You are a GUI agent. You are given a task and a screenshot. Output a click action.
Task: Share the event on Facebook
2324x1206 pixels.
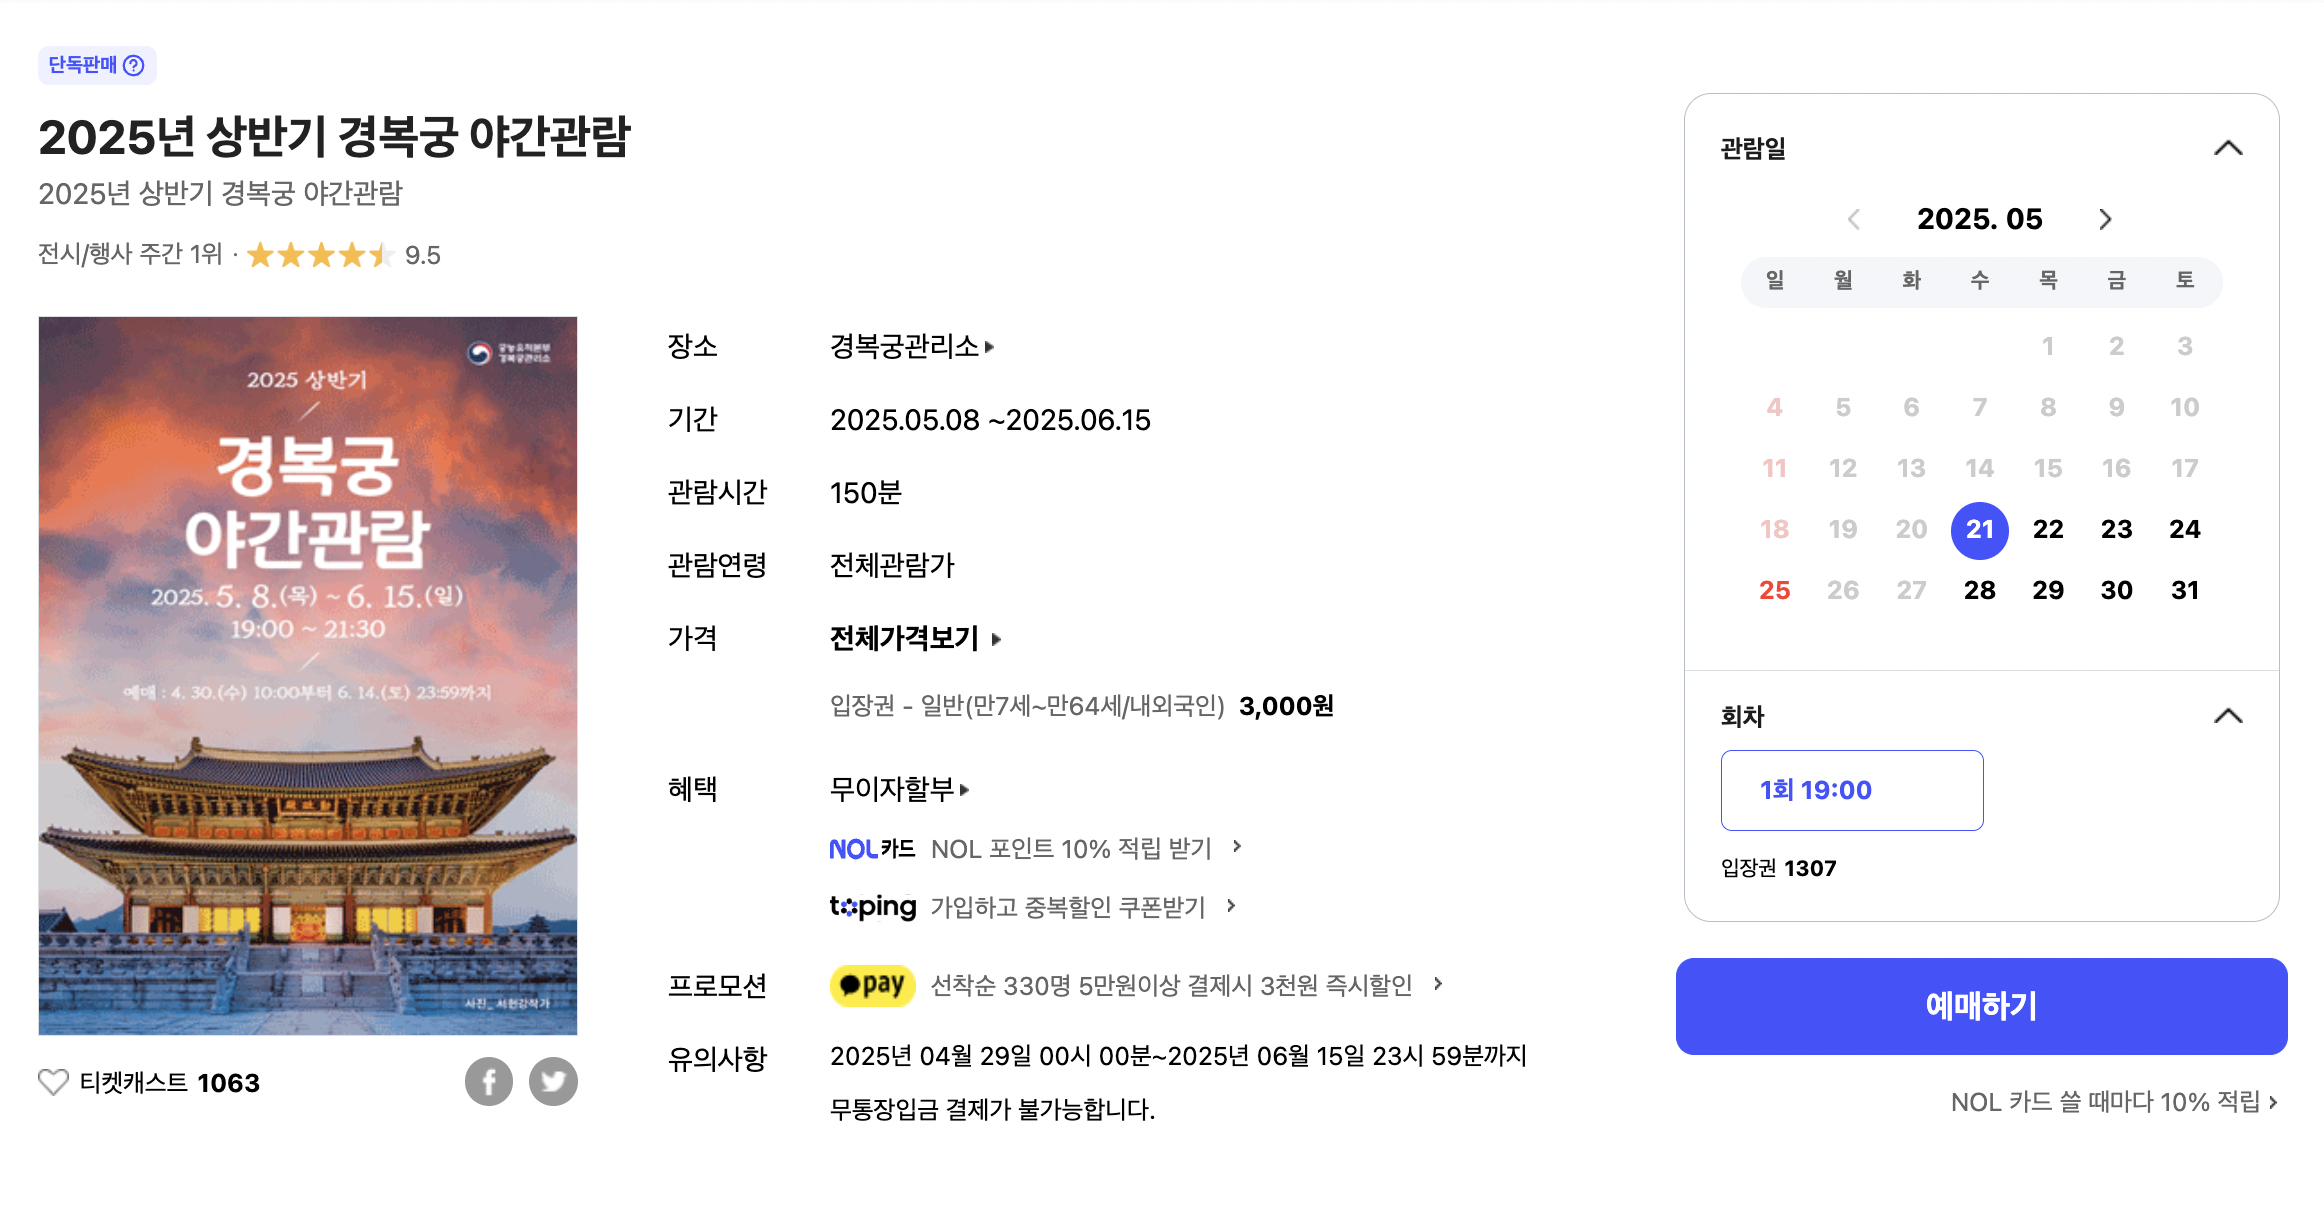point(489,1081)
